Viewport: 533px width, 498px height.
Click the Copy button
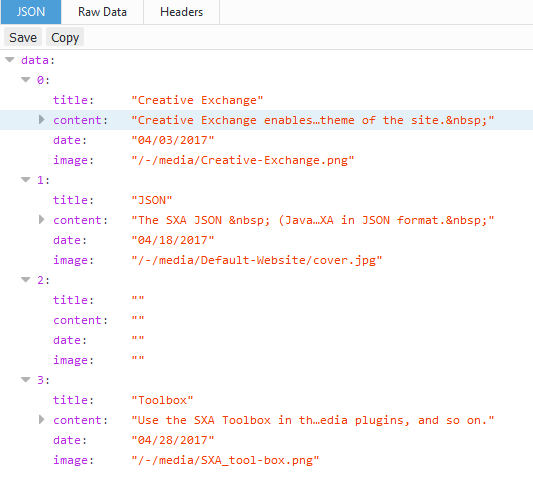pos(65,37)
